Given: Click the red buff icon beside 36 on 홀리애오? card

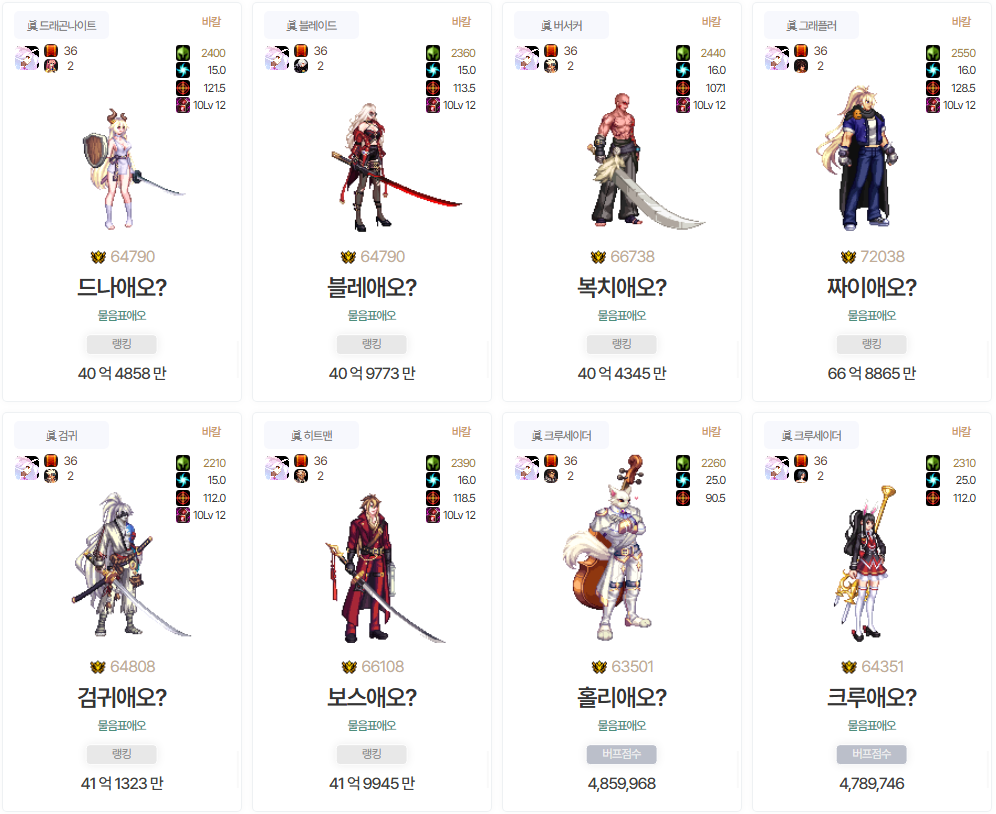Looking at the screenshot, I should point(551,461).
